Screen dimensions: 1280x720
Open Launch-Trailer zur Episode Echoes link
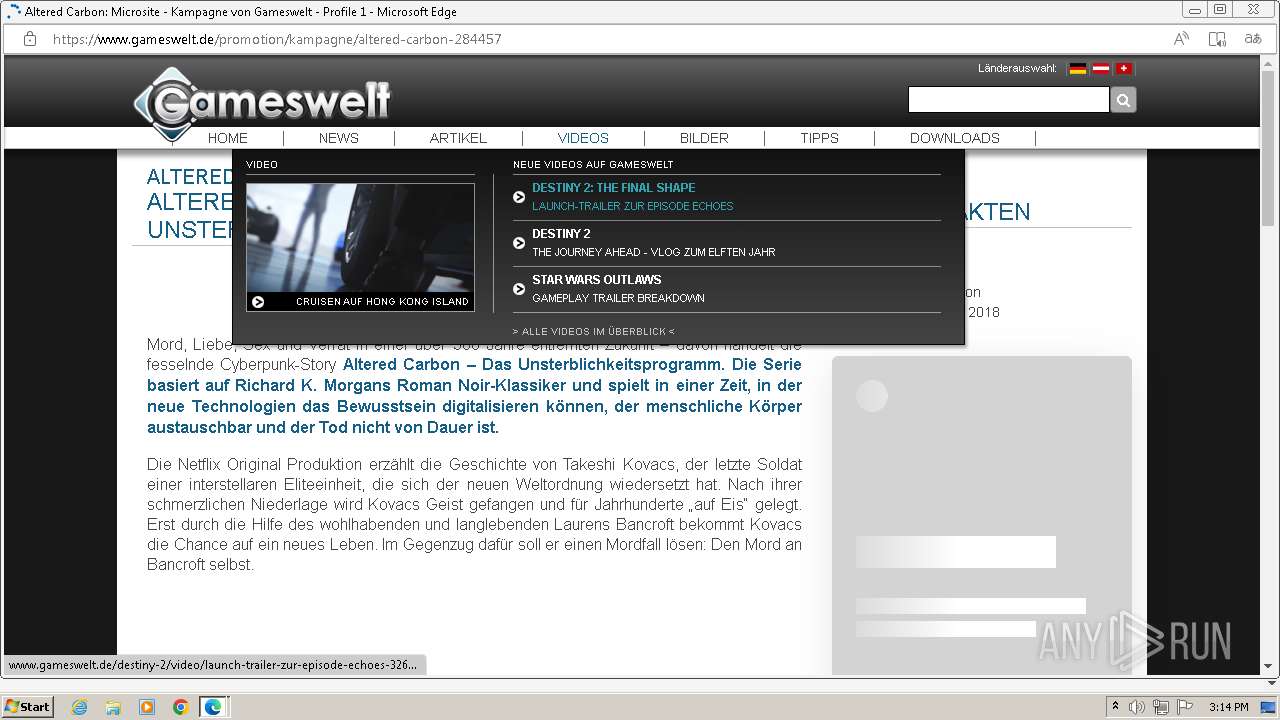coord(632,206)
